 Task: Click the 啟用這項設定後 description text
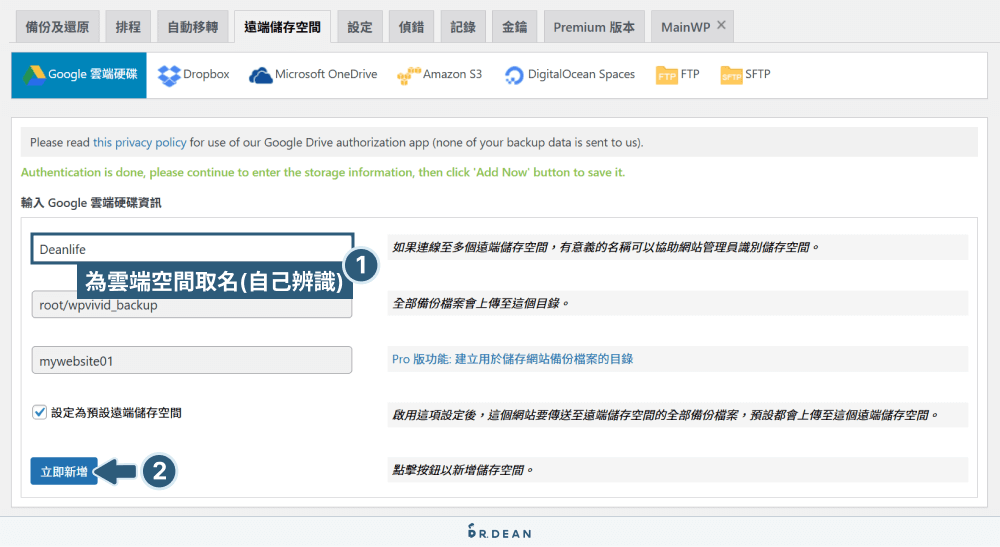click(x=665, y=415)
